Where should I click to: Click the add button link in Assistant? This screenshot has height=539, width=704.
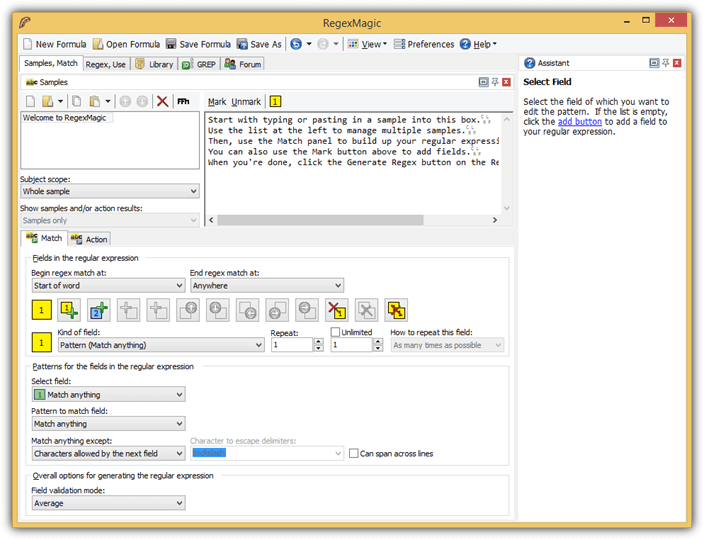[x=580, y=122]
